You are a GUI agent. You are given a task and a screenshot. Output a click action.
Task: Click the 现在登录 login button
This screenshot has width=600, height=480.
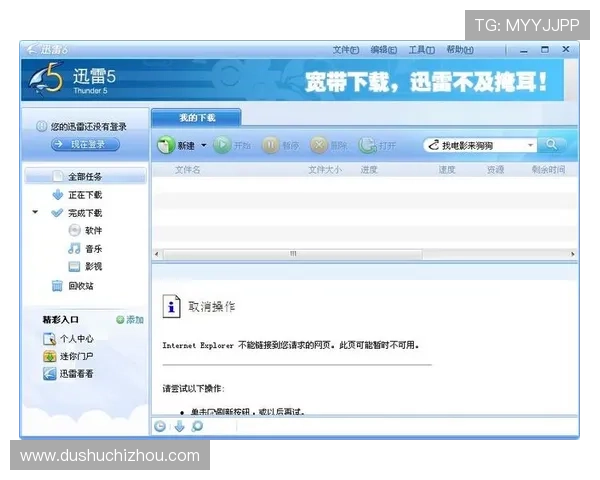85,144
